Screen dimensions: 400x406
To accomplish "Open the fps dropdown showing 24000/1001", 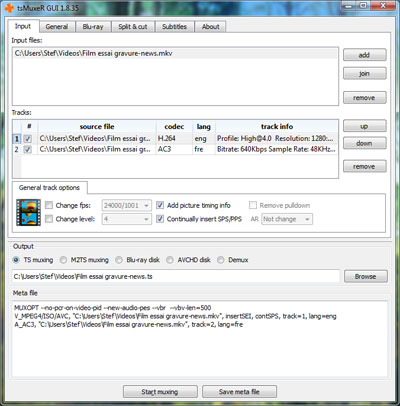I will coord(127,205).
